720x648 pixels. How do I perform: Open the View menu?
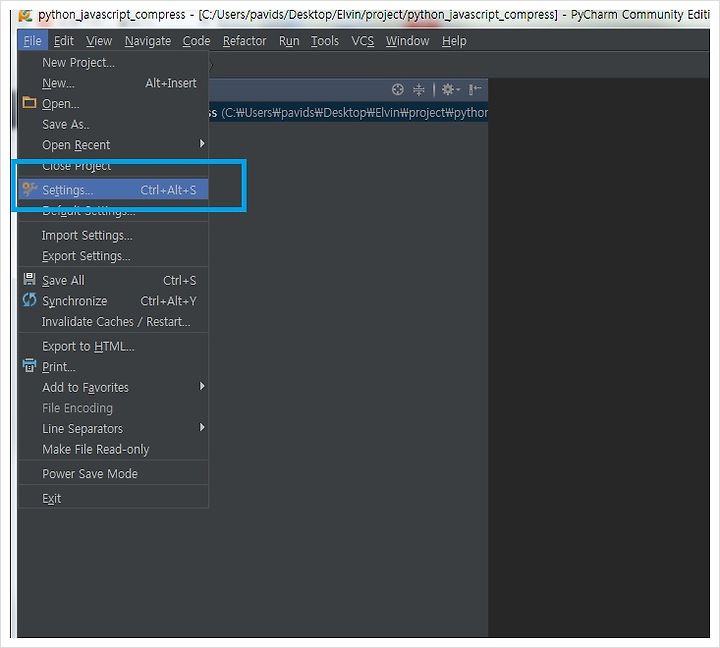coord(99,41)
